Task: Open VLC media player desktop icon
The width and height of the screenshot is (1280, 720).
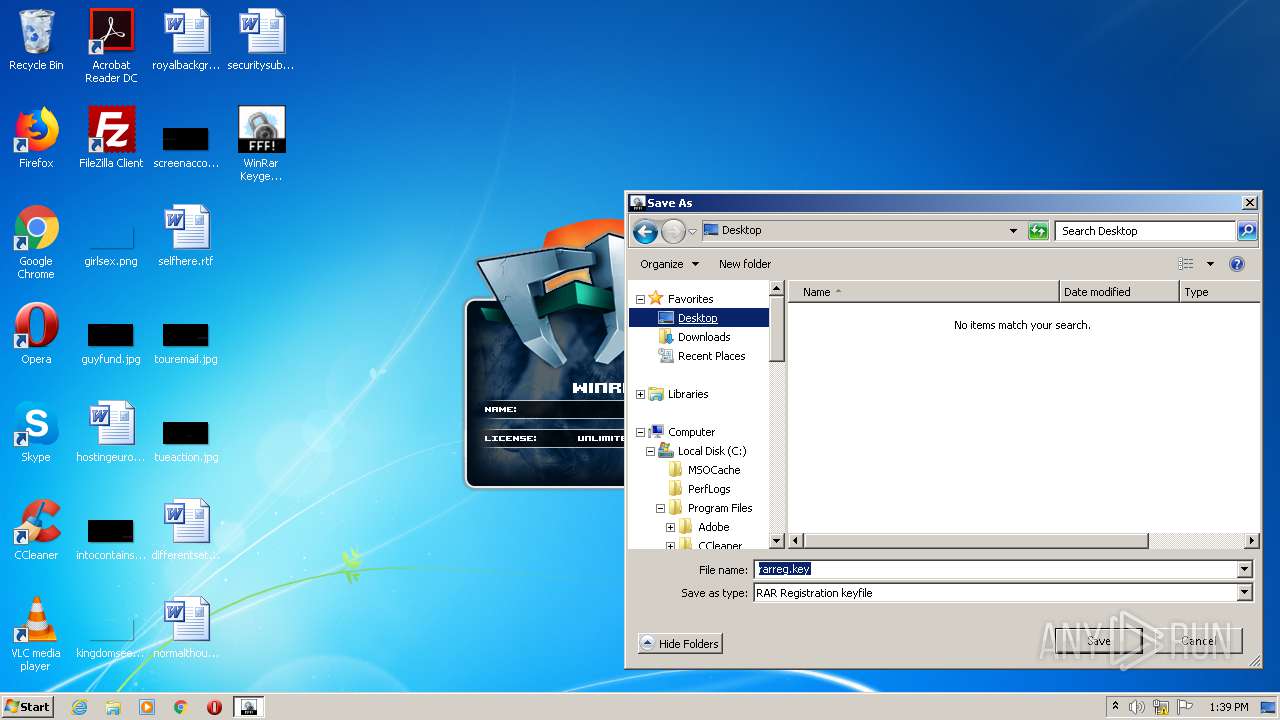Action: [36, 634]
